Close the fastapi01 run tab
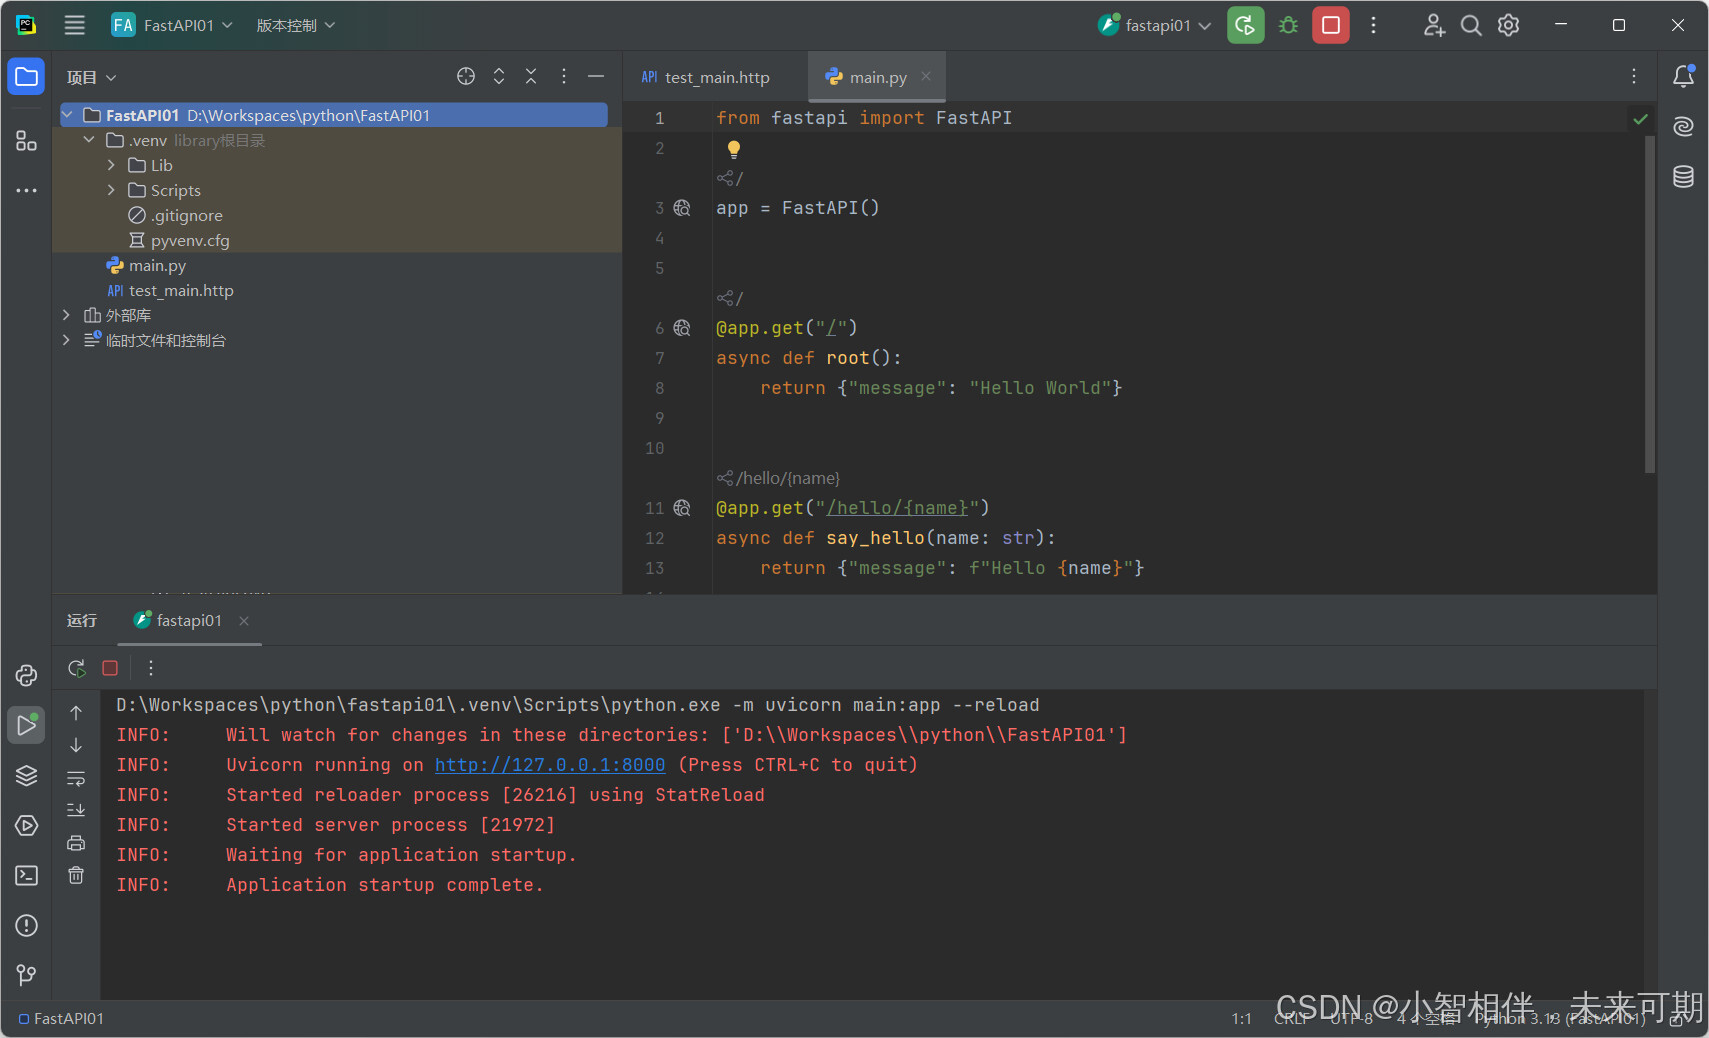1709x1038 pixels. 244,621
